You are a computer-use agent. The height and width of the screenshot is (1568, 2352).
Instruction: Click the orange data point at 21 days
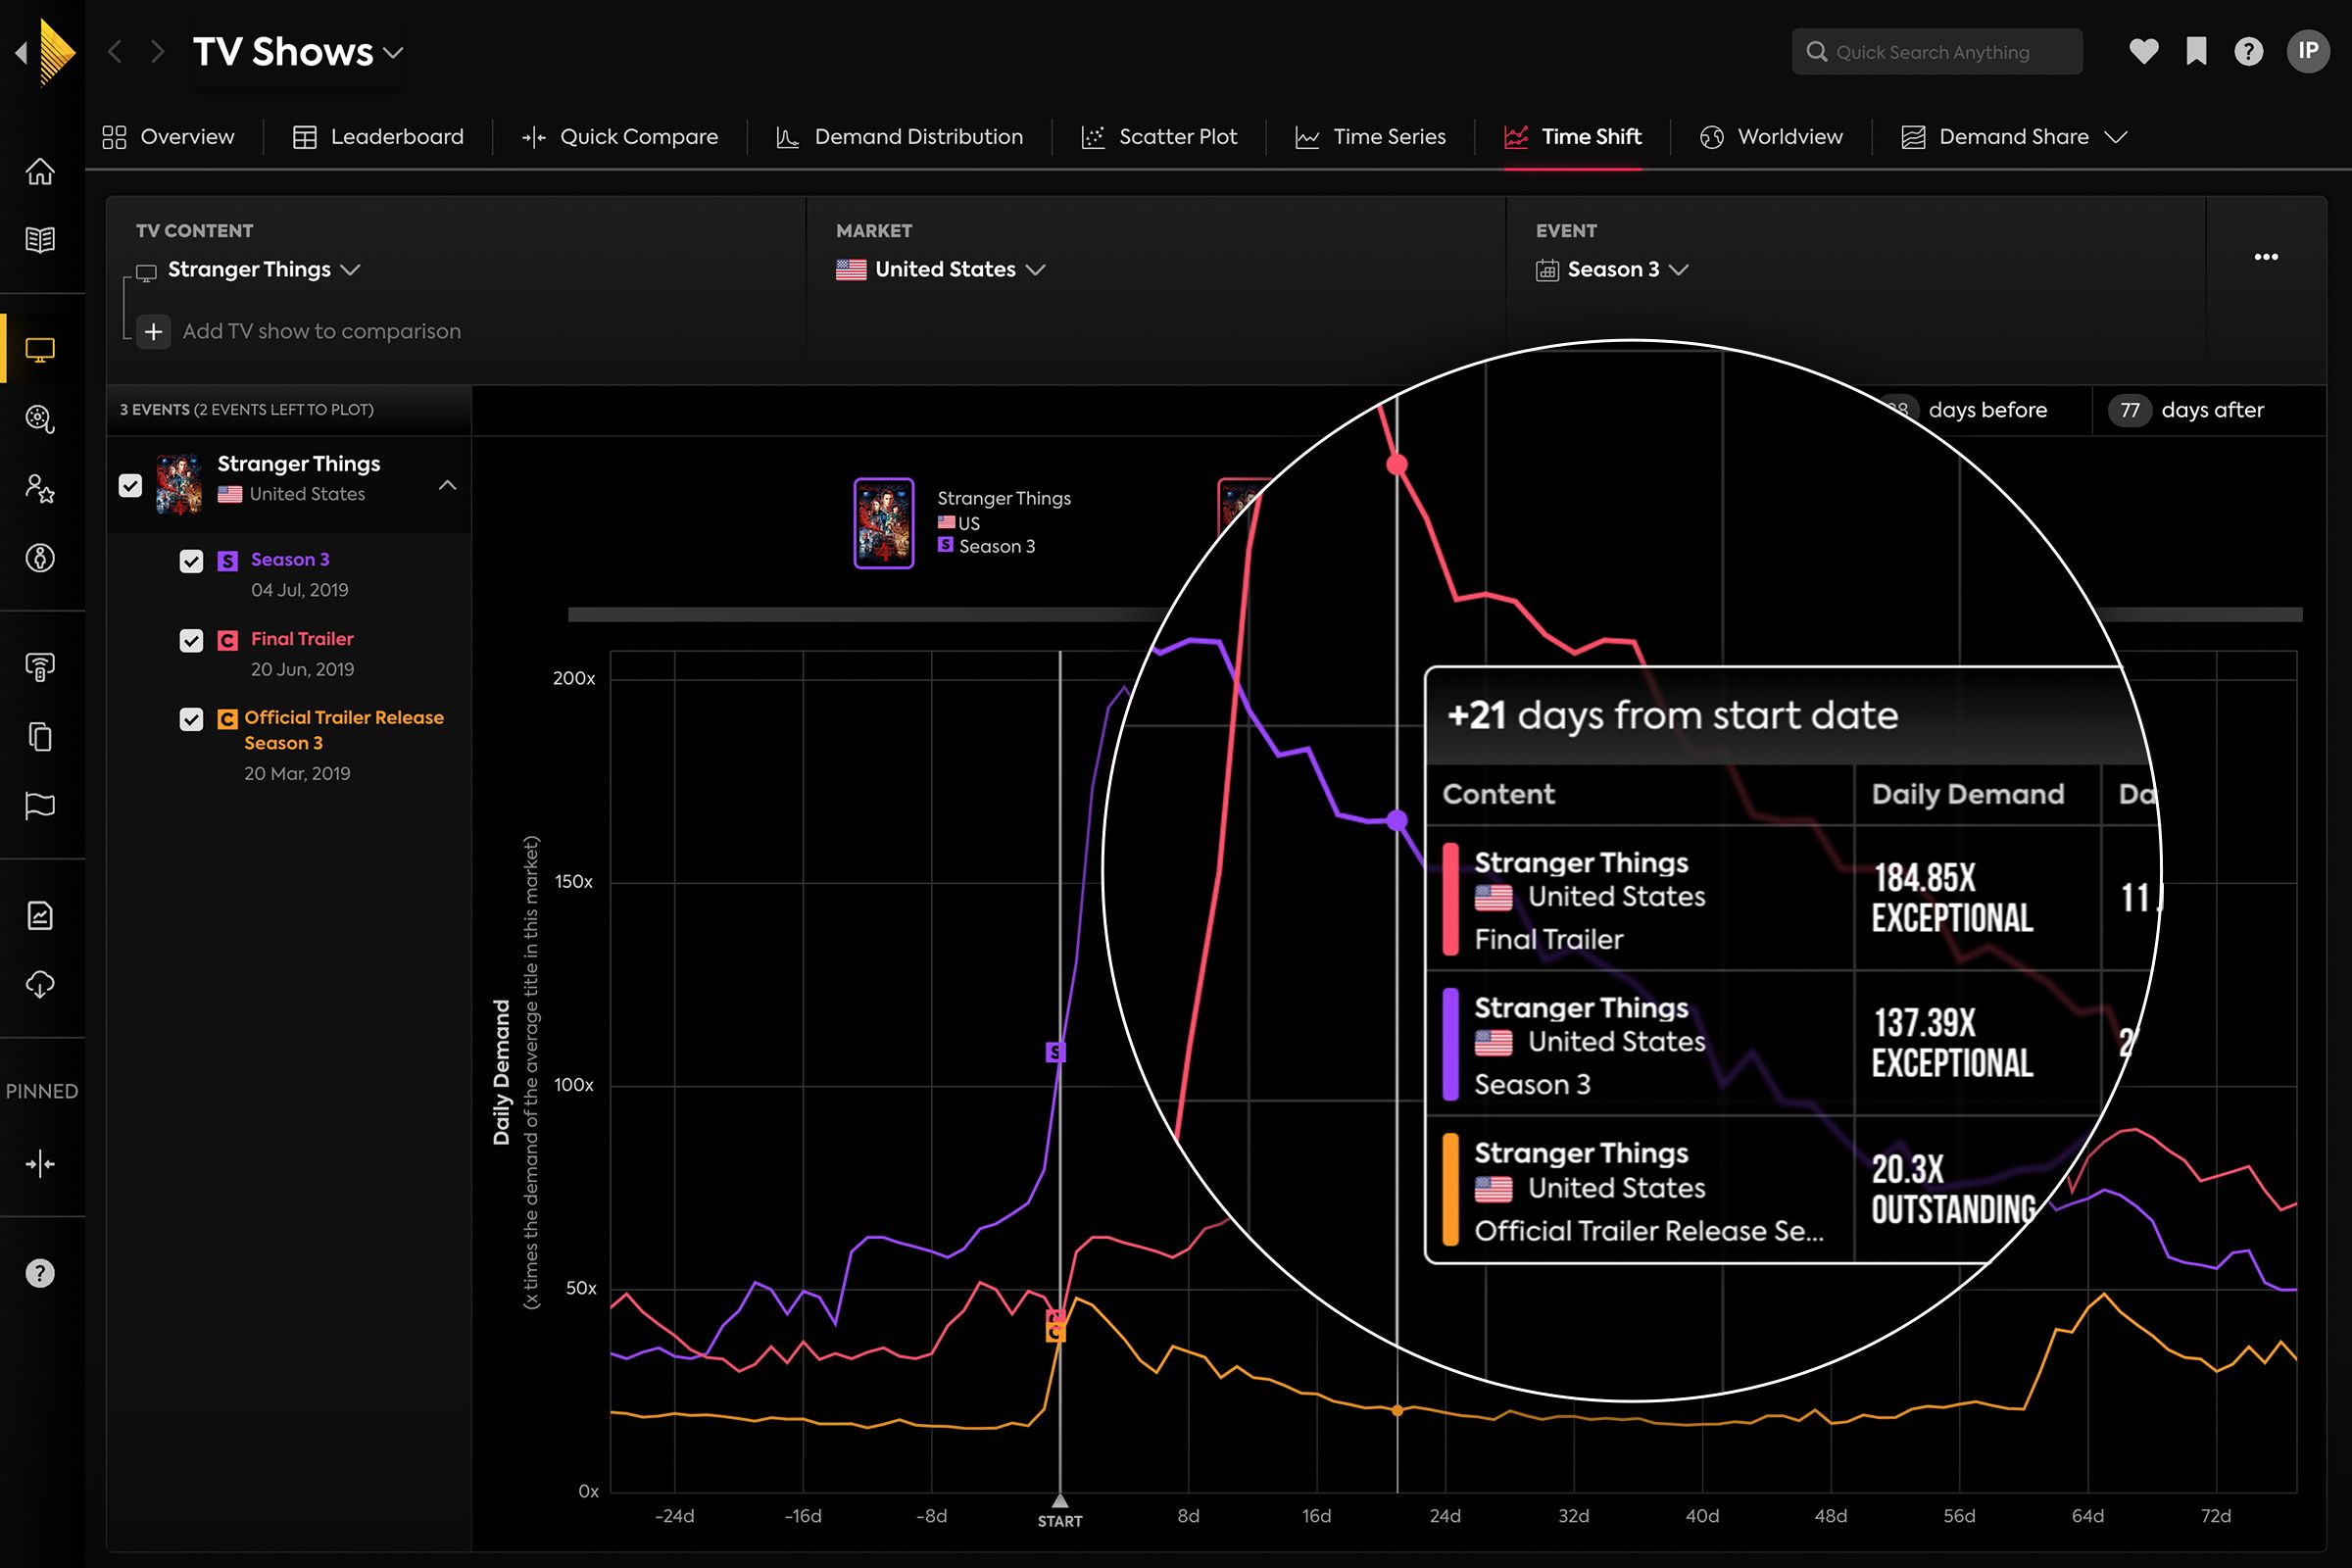pos(1397,1411)
